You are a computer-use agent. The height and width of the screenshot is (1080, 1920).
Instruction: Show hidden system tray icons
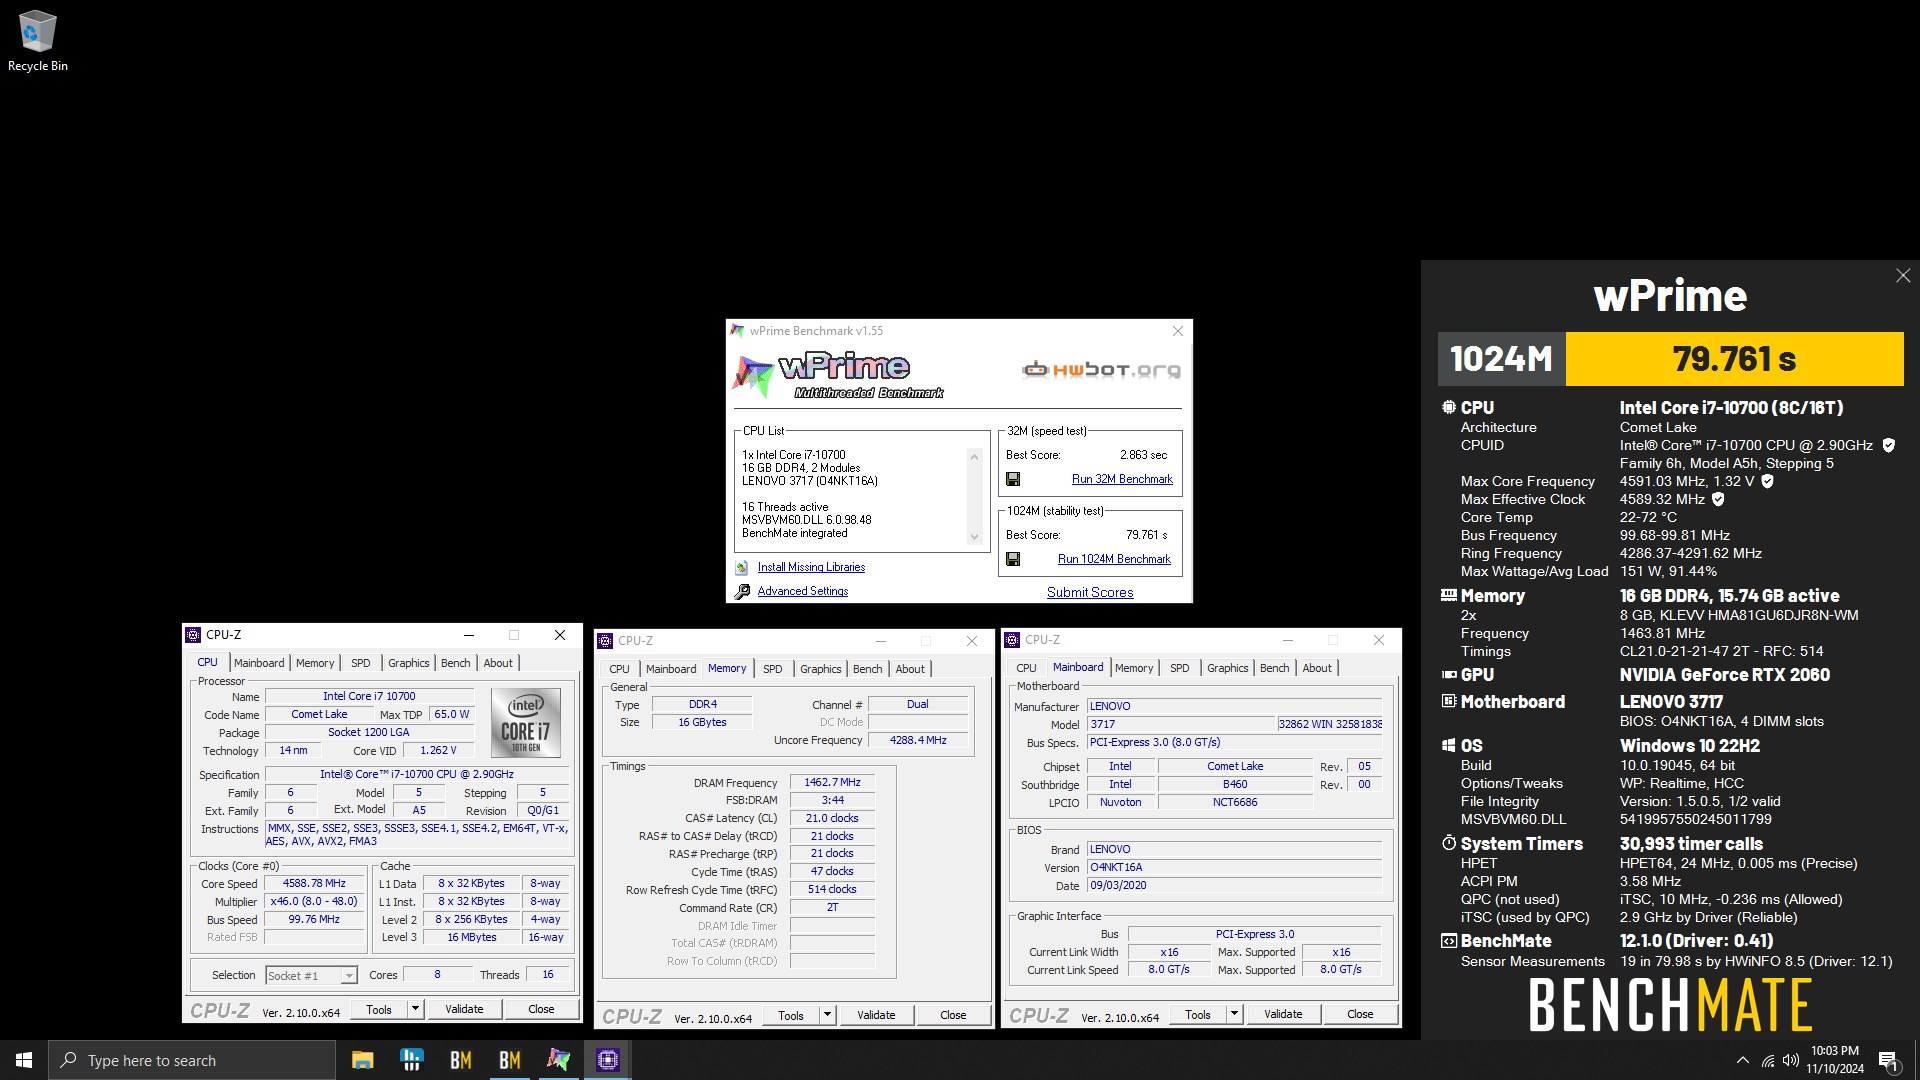click(1743, 1060)
